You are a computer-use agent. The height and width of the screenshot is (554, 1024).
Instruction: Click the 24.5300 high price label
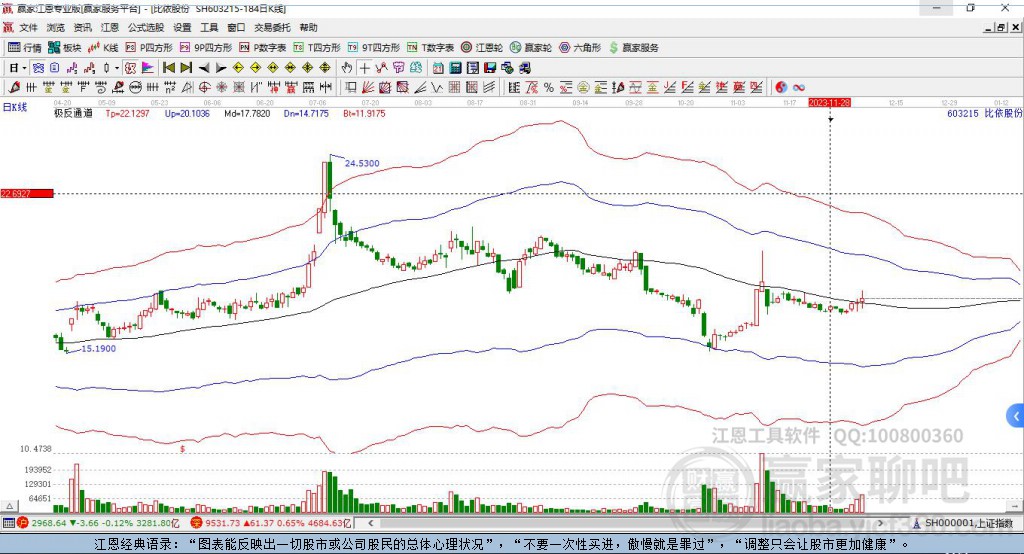point(362,163)
